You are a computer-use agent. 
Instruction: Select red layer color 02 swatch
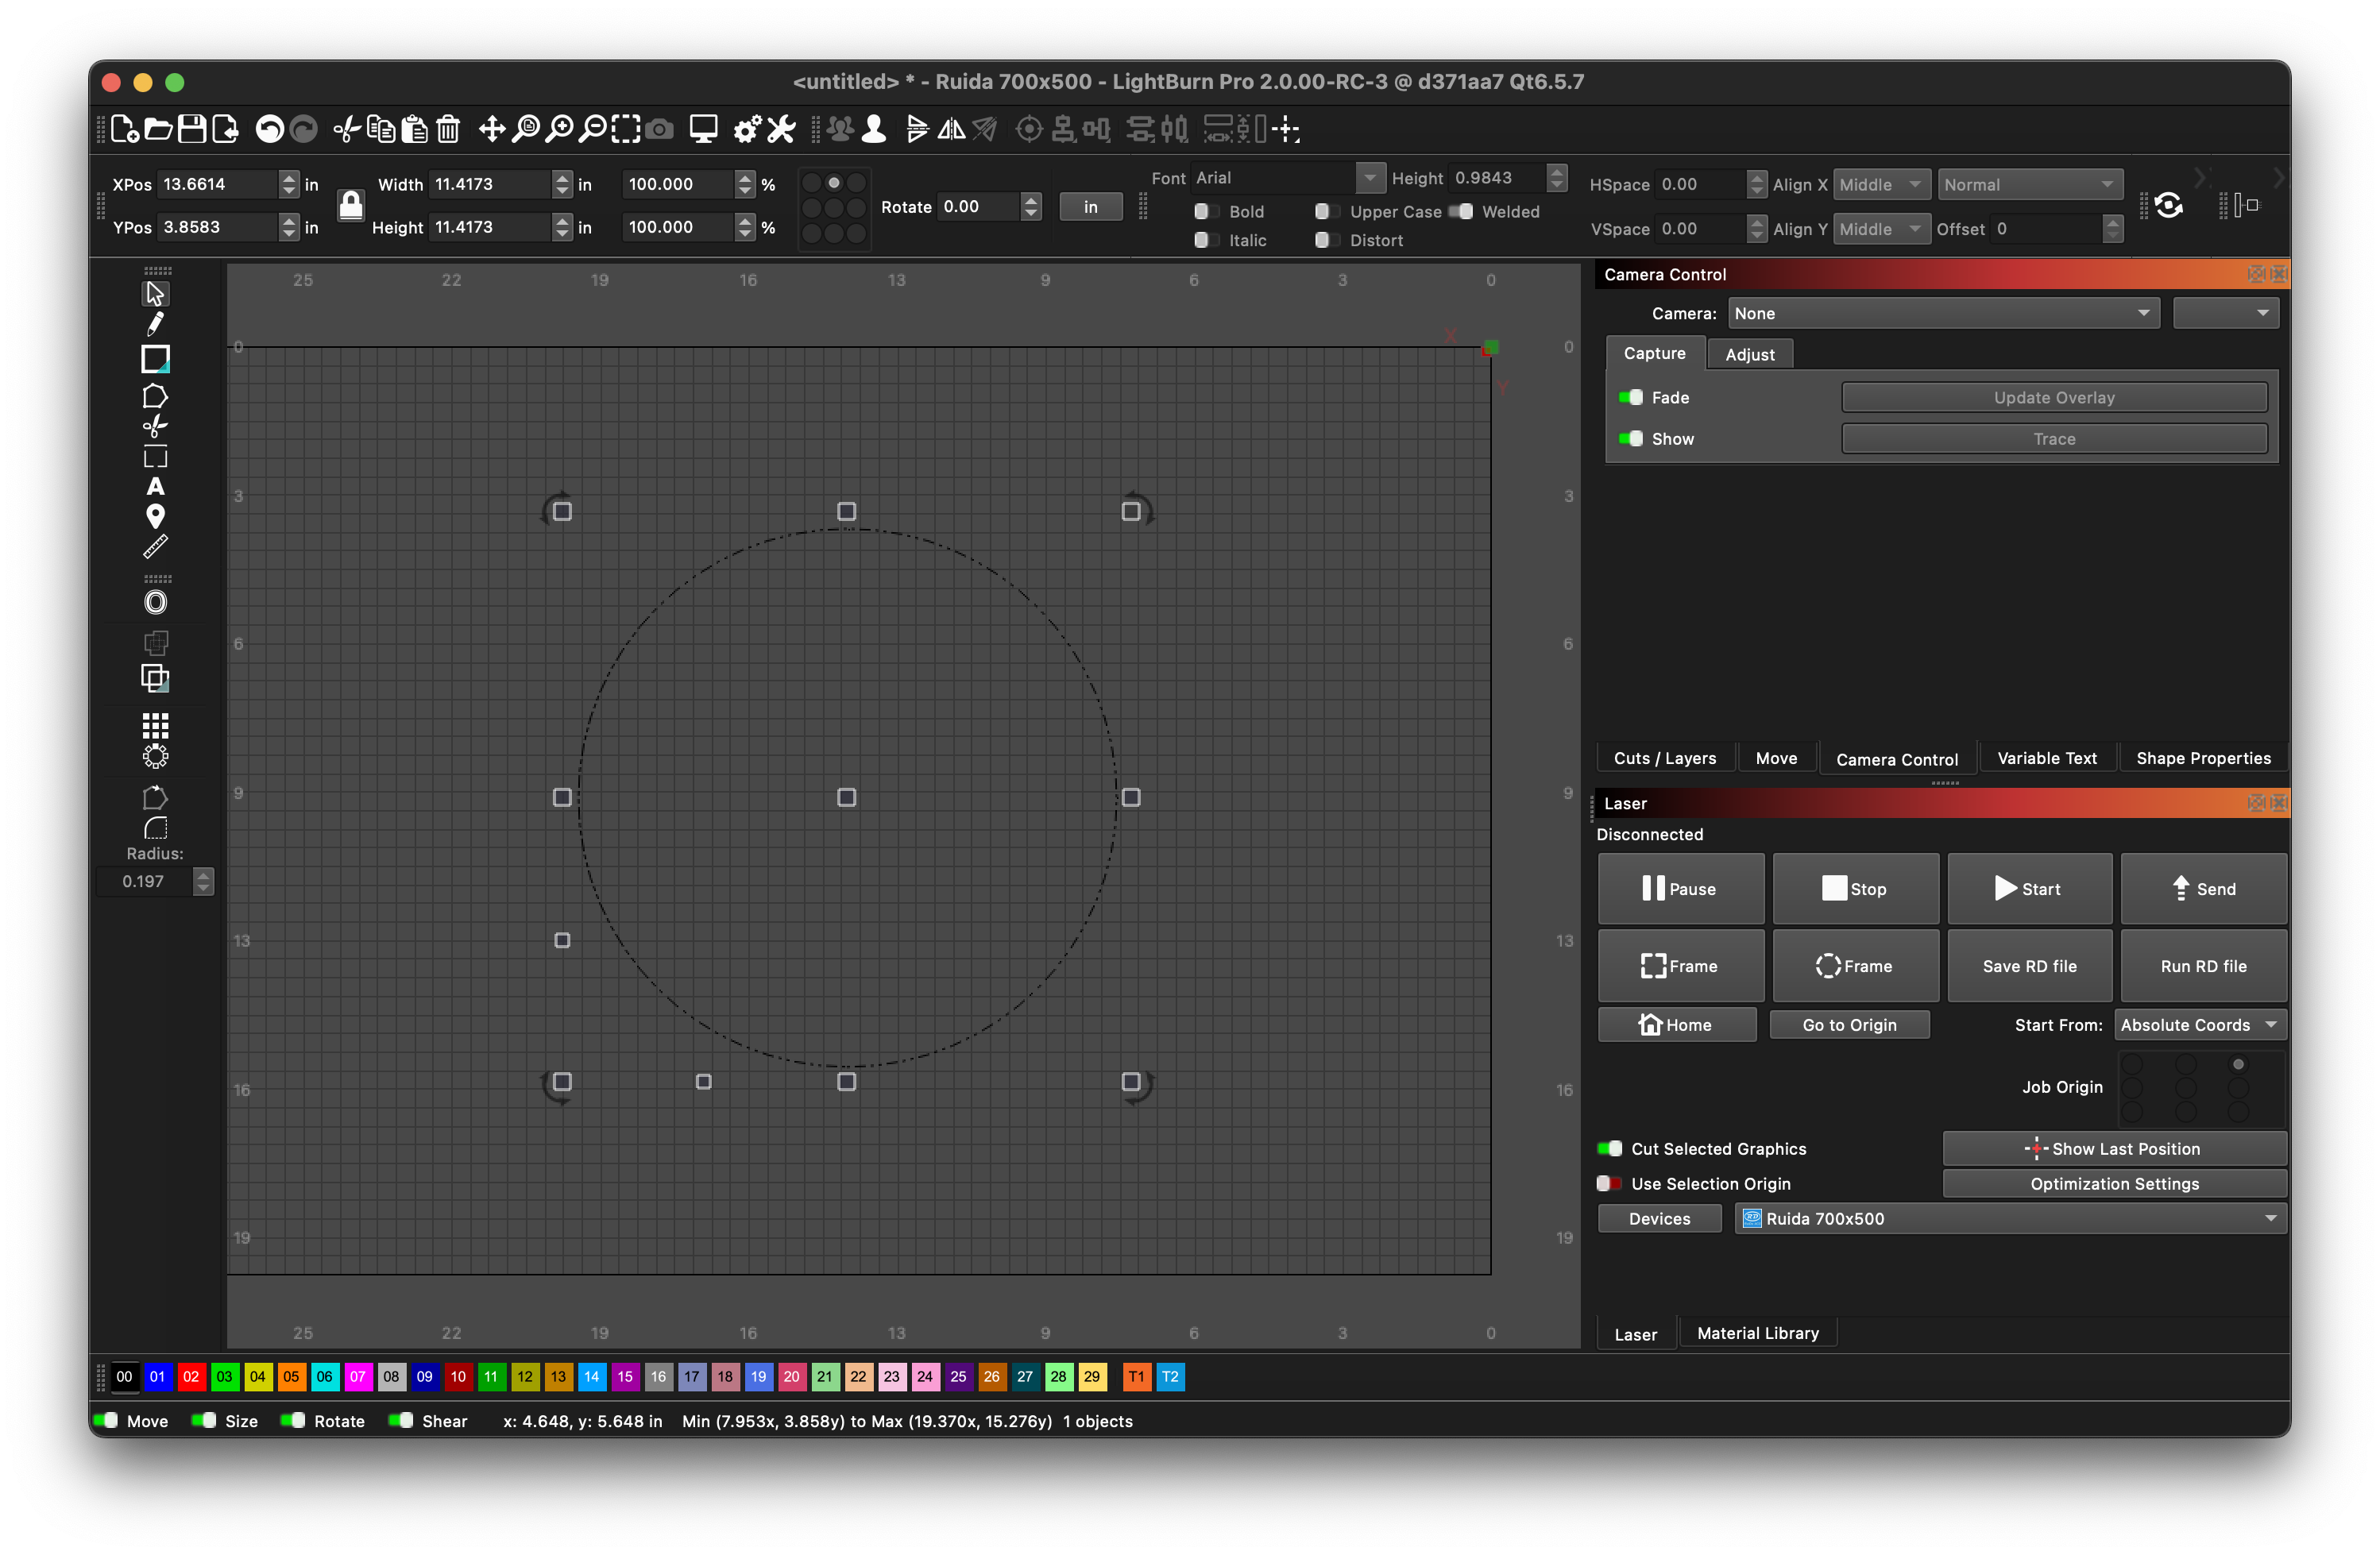(x=191, y=1376)
